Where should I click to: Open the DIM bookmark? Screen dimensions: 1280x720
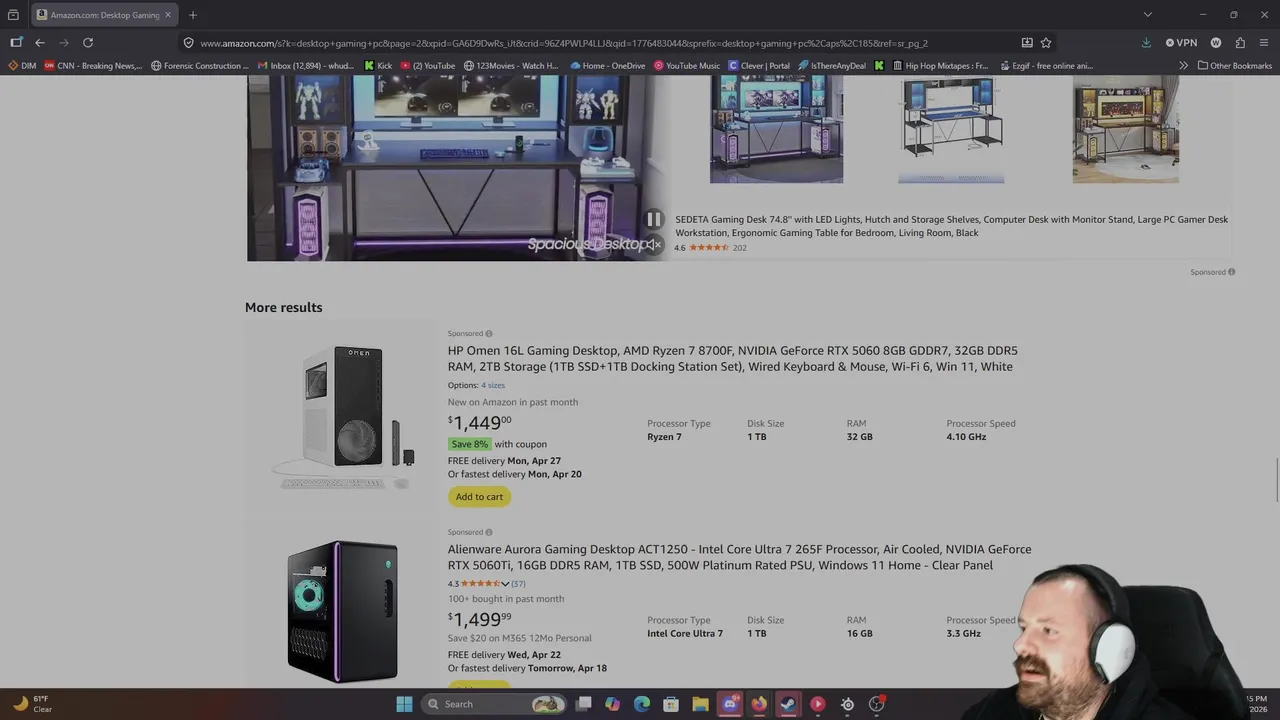22,66
